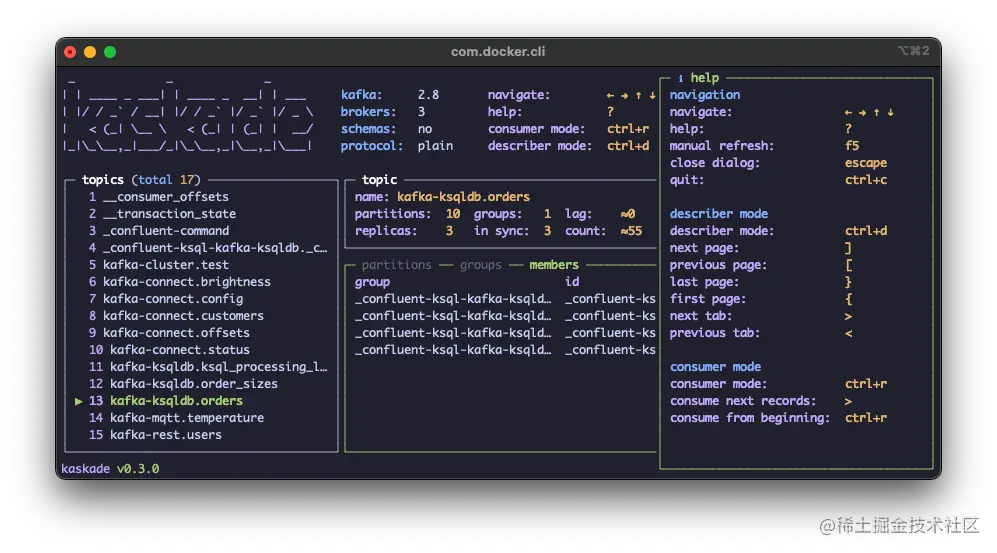Open the members tab
Image resolution: width=997 pixels, height=553 pixels.
pyautogui.click(x=554, y=265)
